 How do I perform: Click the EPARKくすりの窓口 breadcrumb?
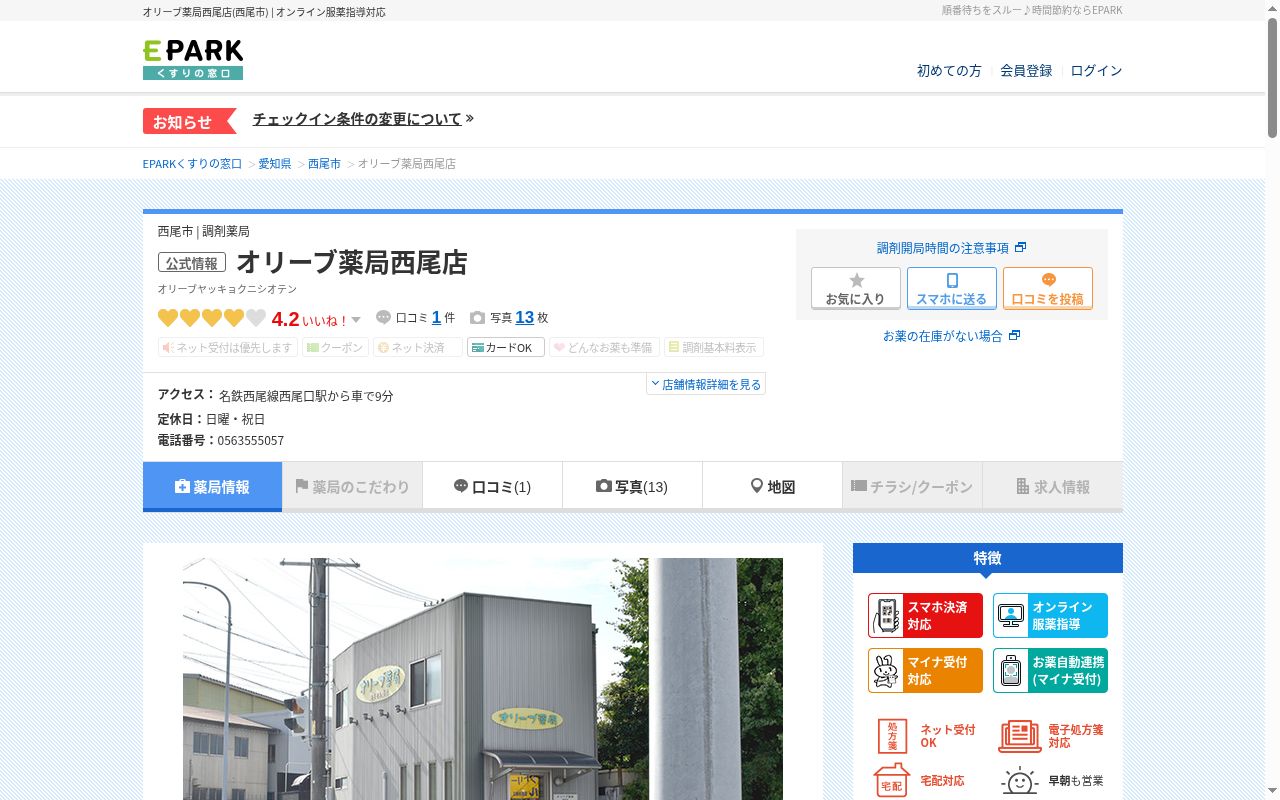pyautogui.click(x=192, y=163)
